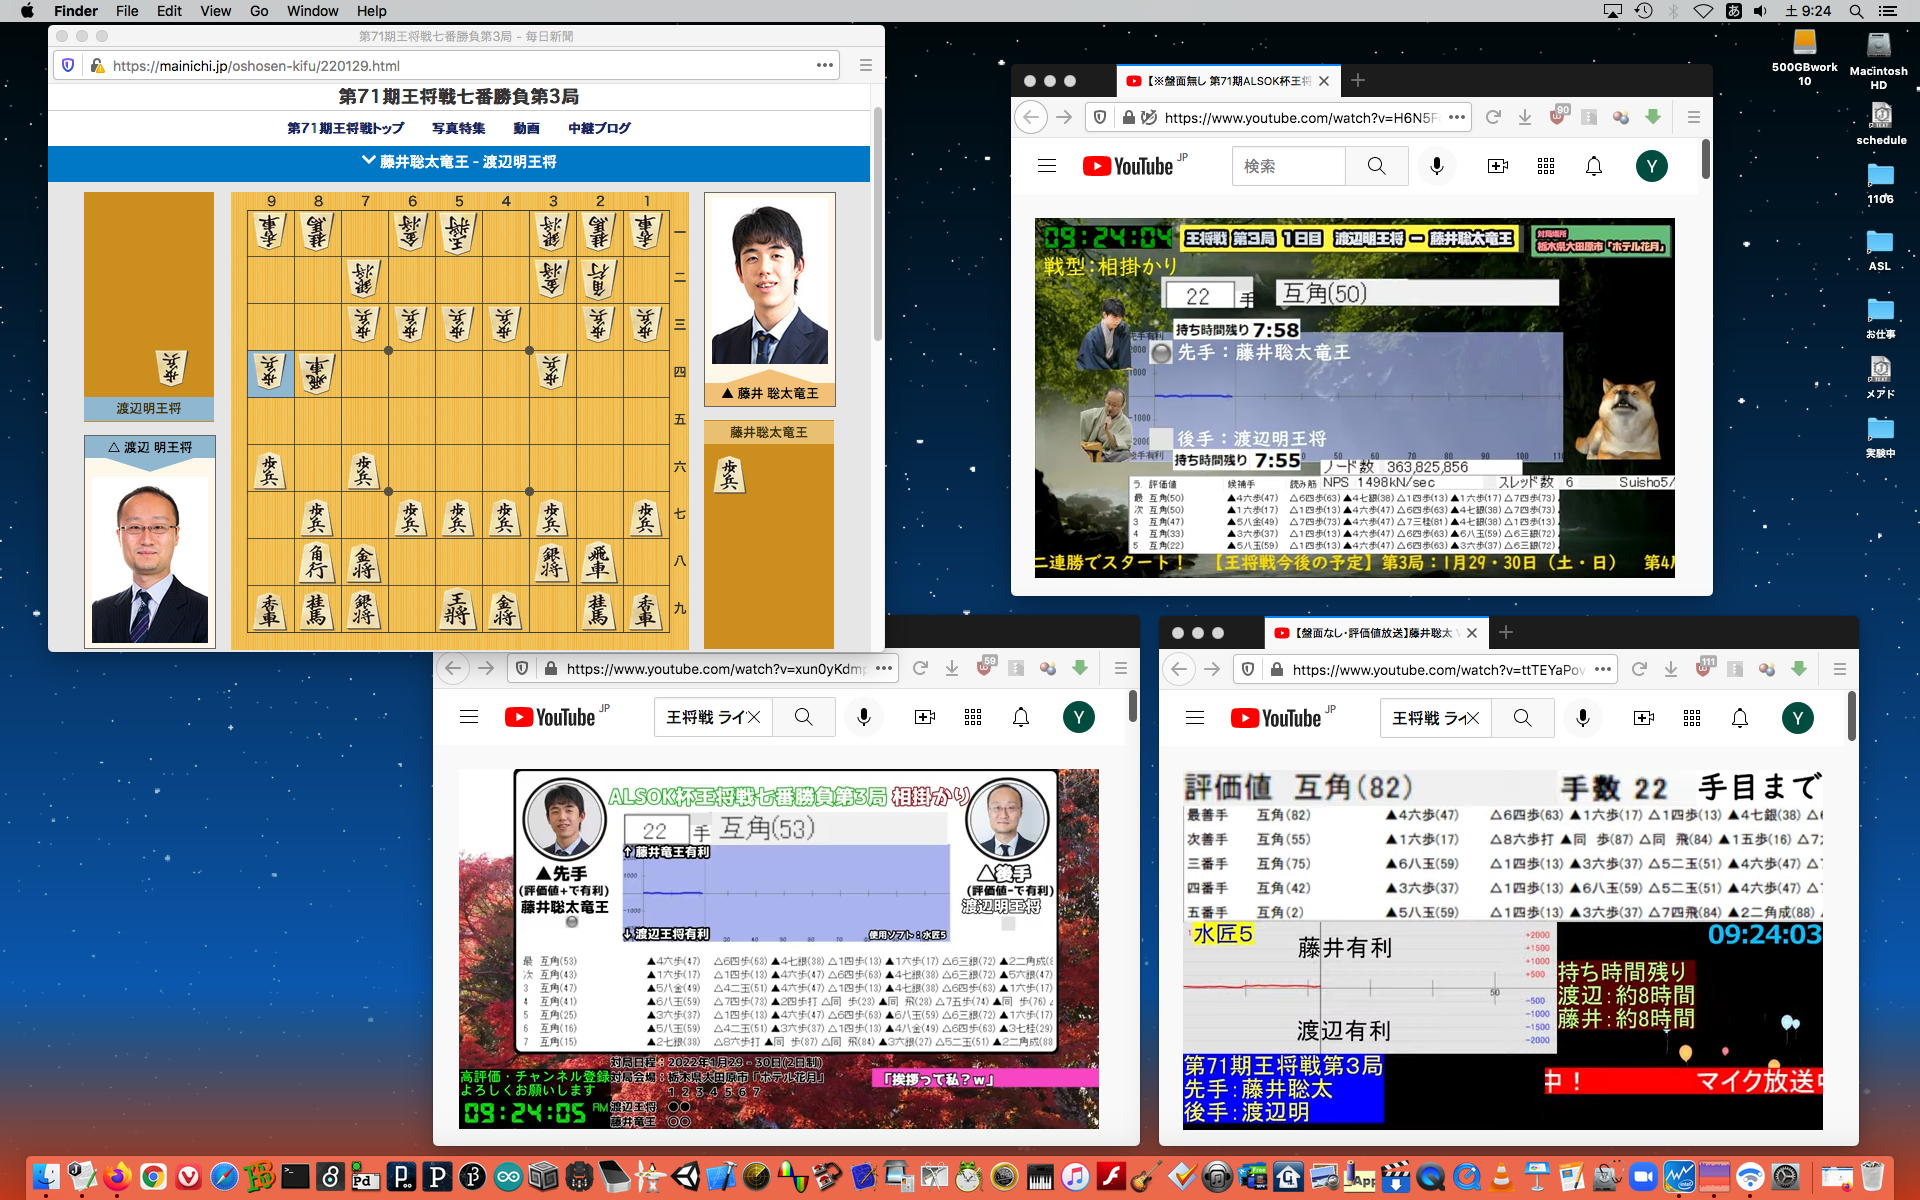Open a new tab in the top-right browser window
Viewport: 1920px width, 1200px height.
[1357, 80]
